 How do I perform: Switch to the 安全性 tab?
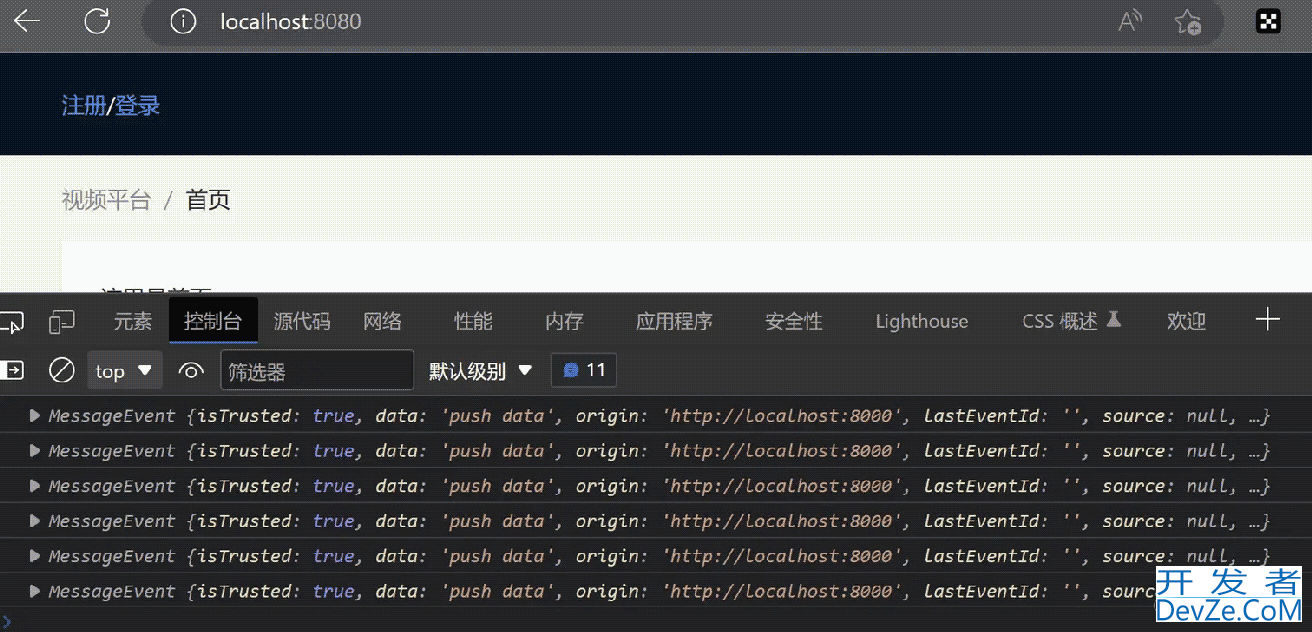point(794,321)
